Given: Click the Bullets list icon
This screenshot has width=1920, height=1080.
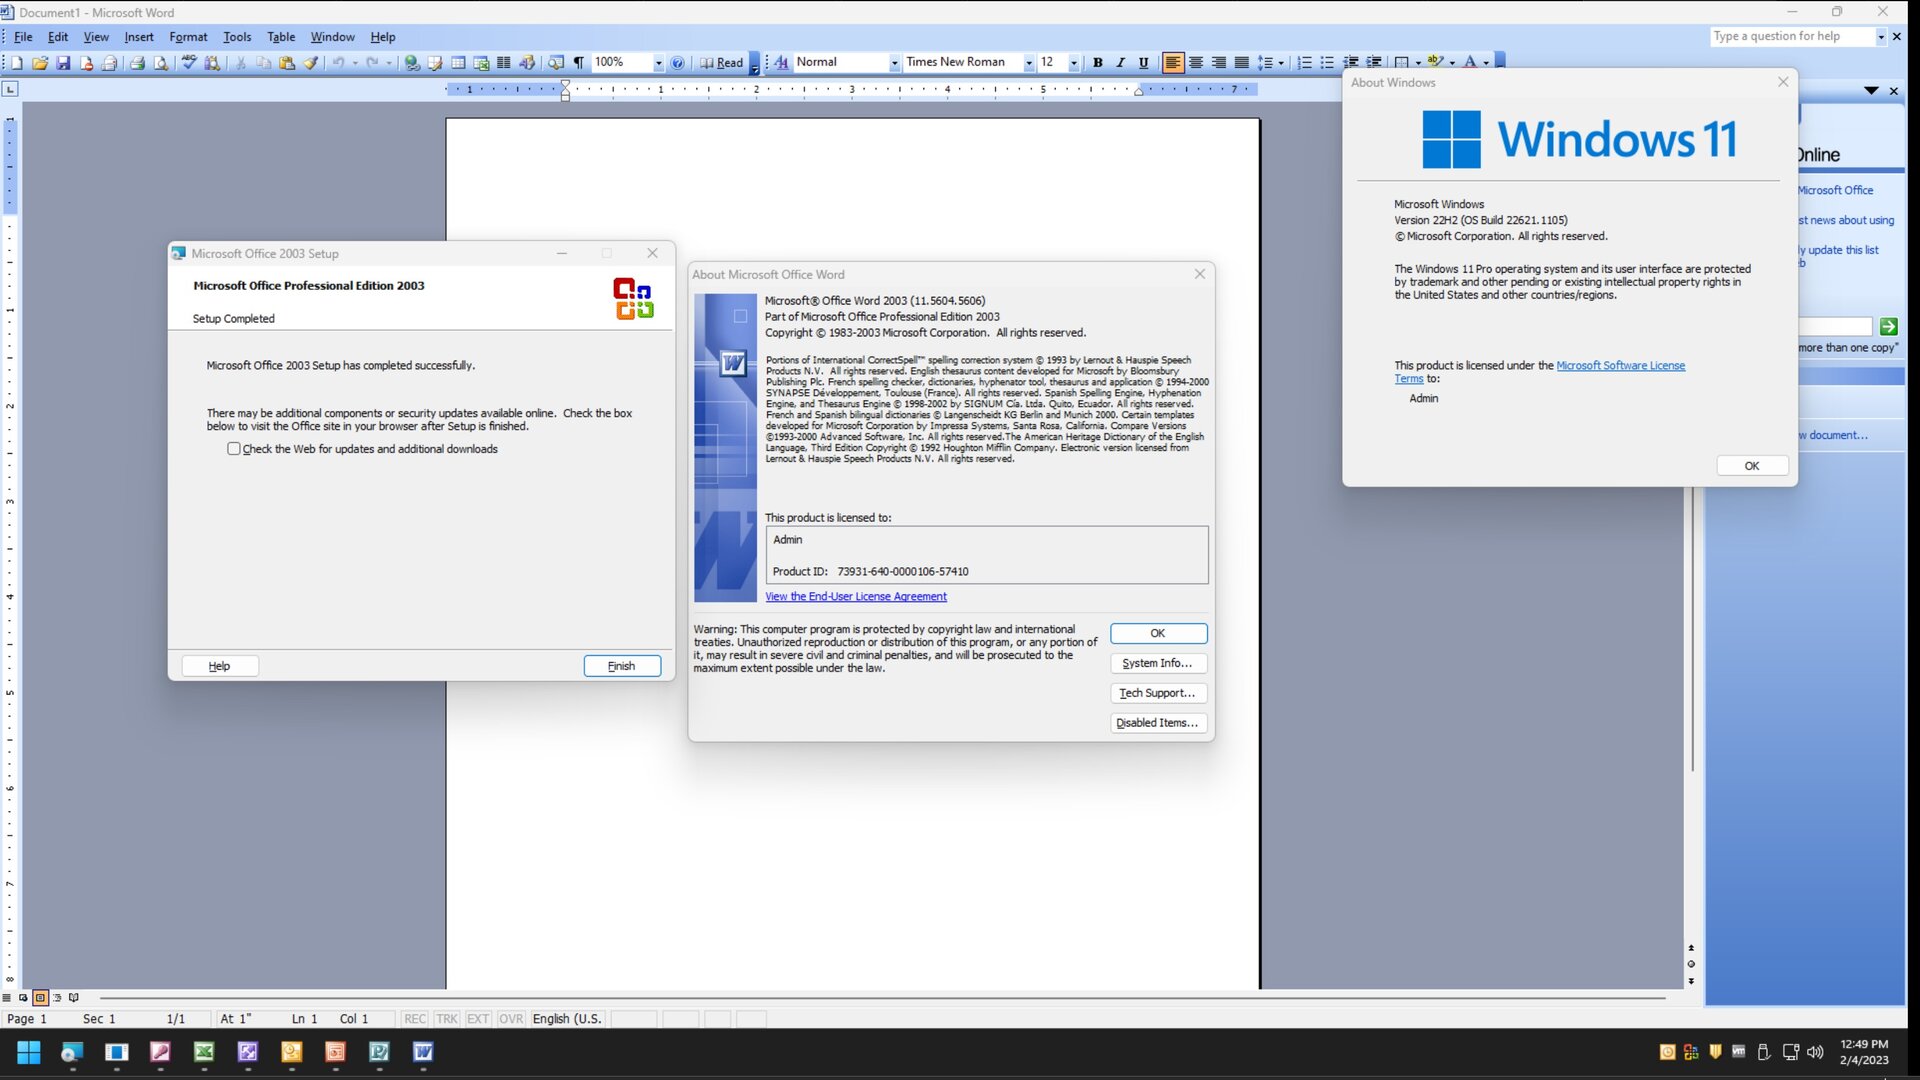Looking at the screenshot, I should (x=1328, y=63).
